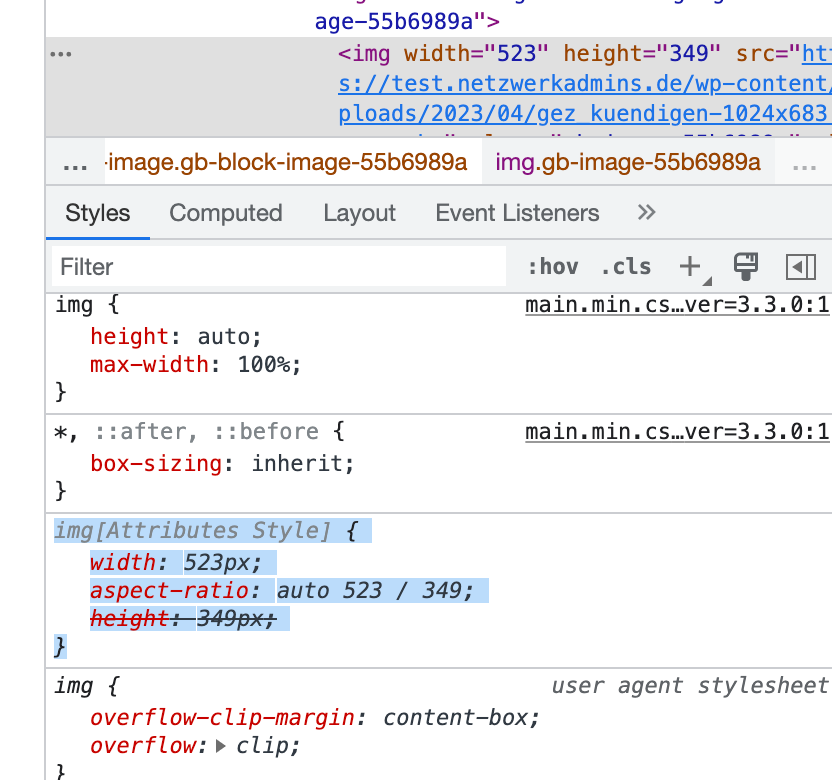Open main.min.css link for box-sizing rule
The image size is (832, 780).
(x=677, y=432)
